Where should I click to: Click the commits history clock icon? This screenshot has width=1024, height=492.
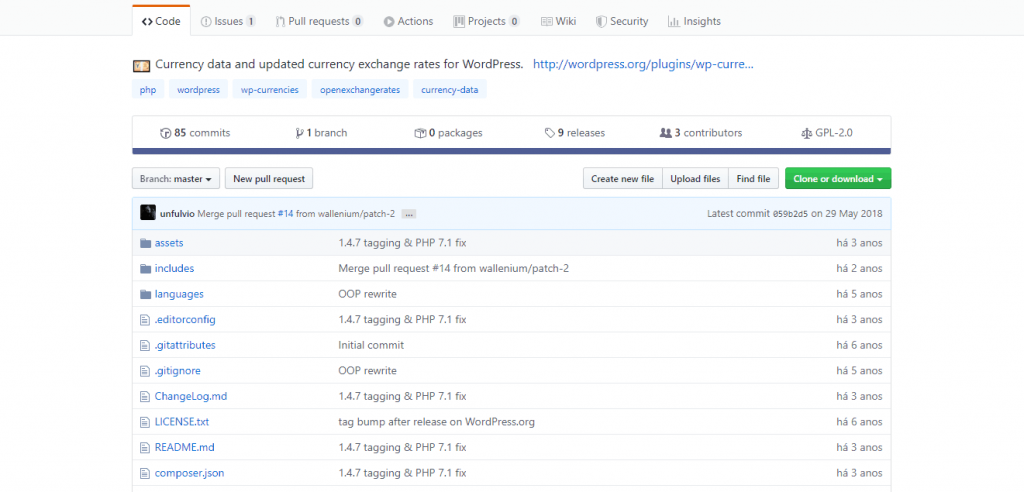point(165,133)
